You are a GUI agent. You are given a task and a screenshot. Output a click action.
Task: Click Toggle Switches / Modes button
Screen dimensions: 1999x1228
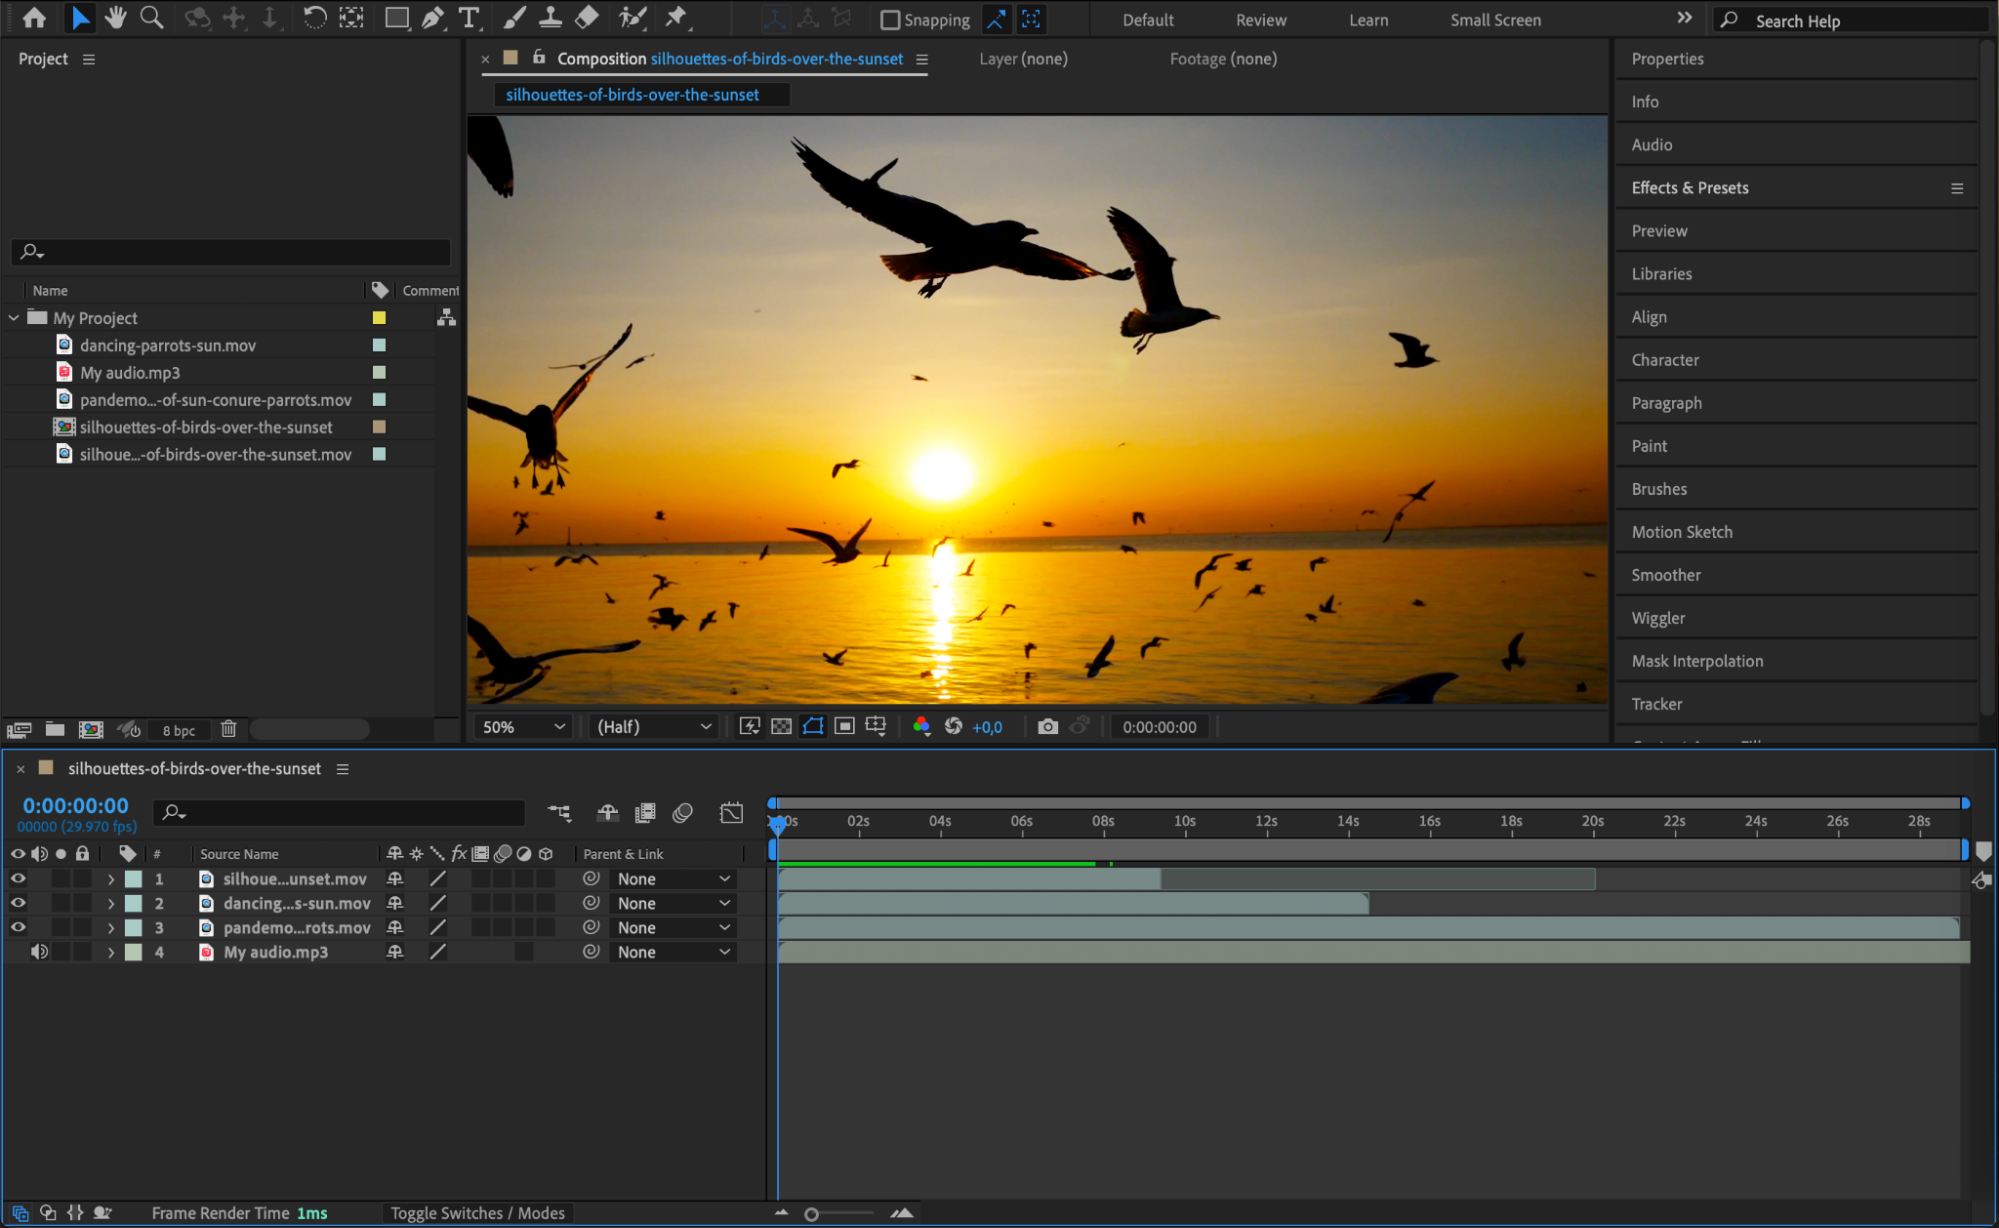point(477,1213)
